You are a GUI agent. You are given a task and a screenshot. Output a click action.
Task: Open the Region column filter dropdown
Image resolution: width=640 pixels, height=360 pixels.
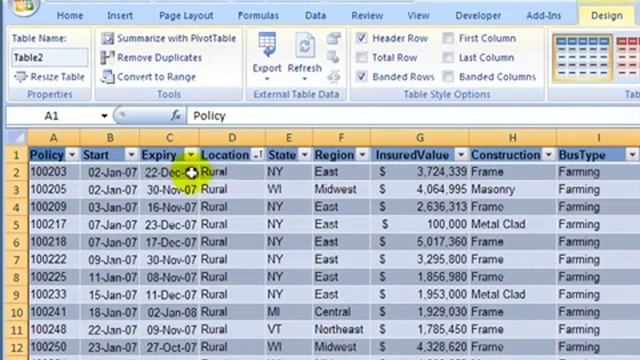tap(362, 155)
